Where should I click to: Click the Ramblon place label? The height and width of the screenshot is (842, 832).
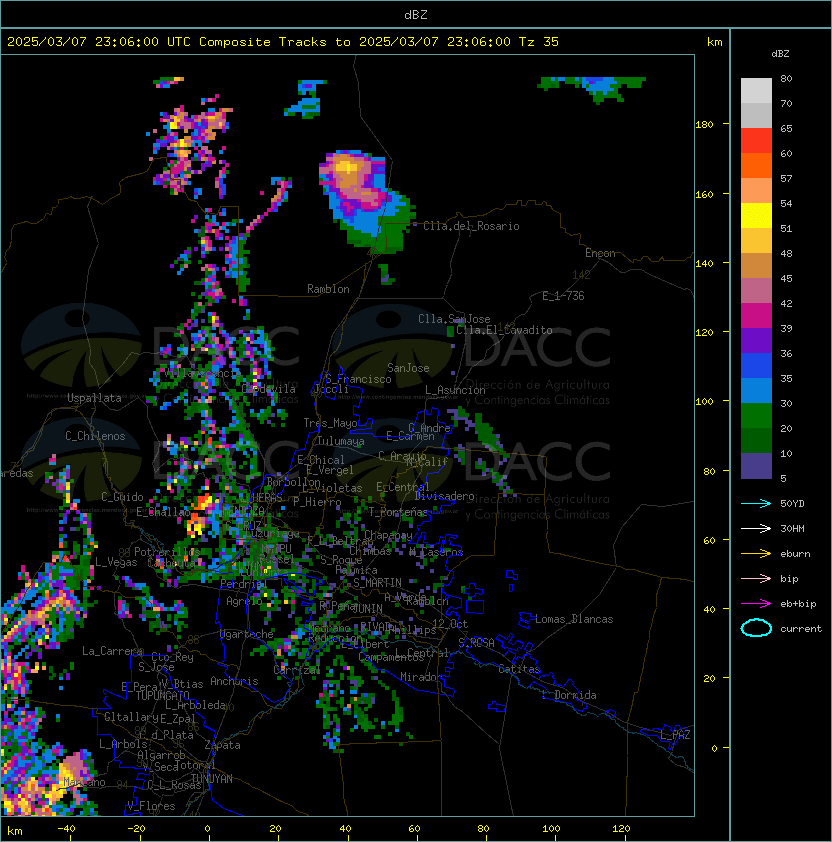(328, 289)
